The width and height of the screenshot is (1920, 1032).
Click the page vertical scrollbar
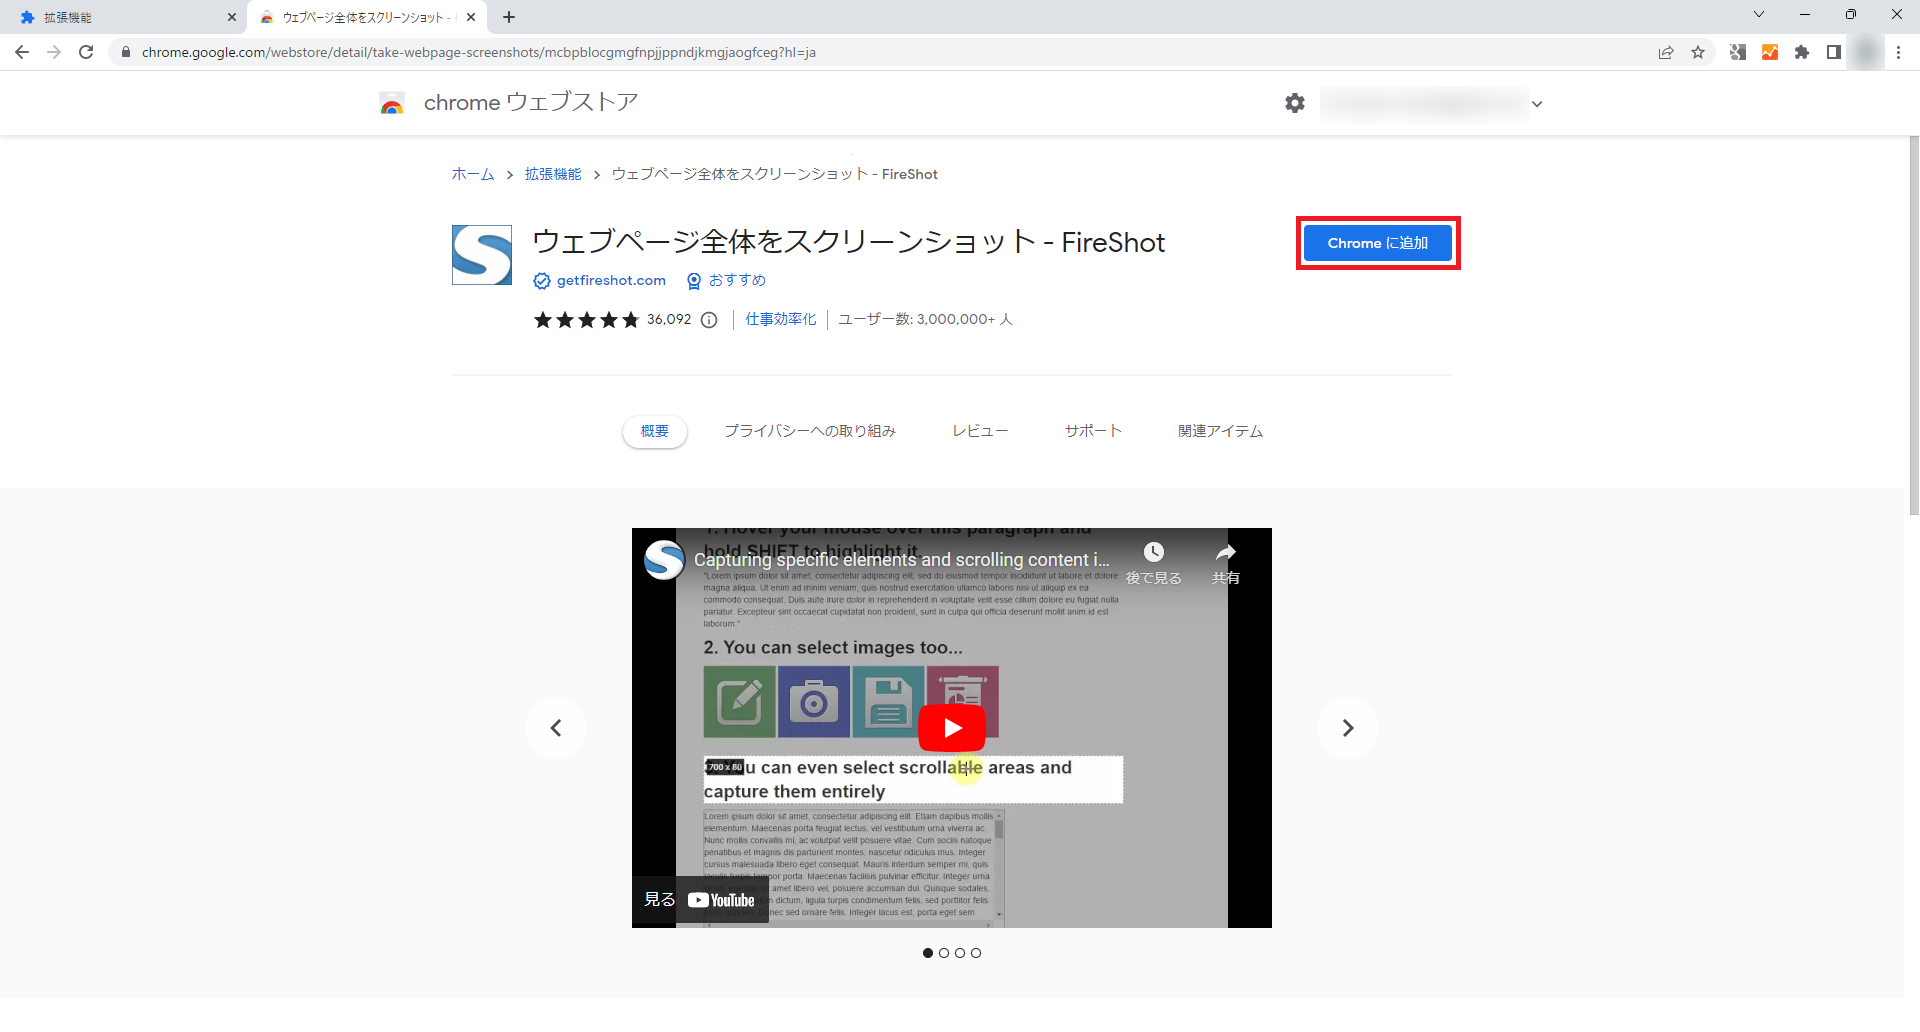pos(1914,326)
